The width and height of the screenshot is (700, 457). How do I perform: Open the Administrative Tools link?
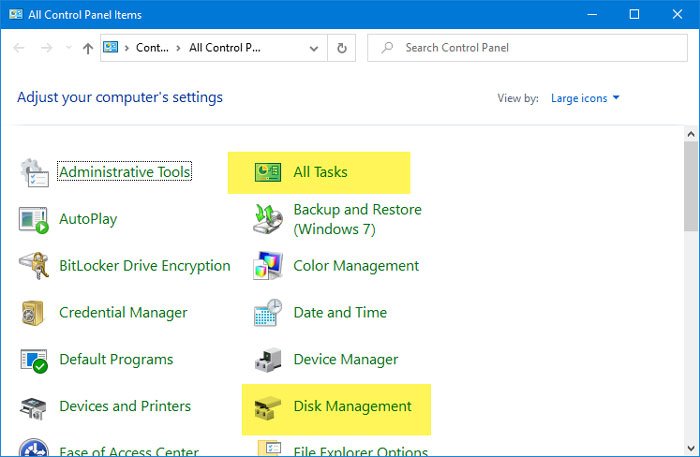coord(125,172)
